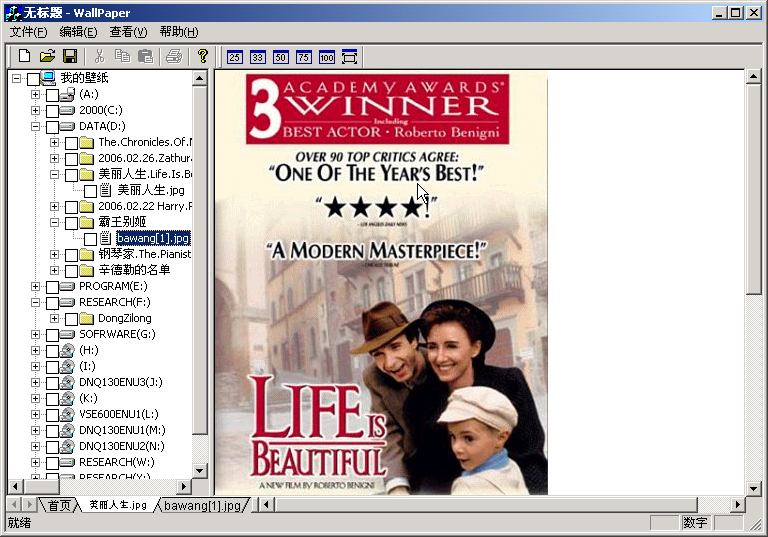Click the 霸王别姬 folder icon
This screenshot has height=537, width=768.
[x=87, y=222]
